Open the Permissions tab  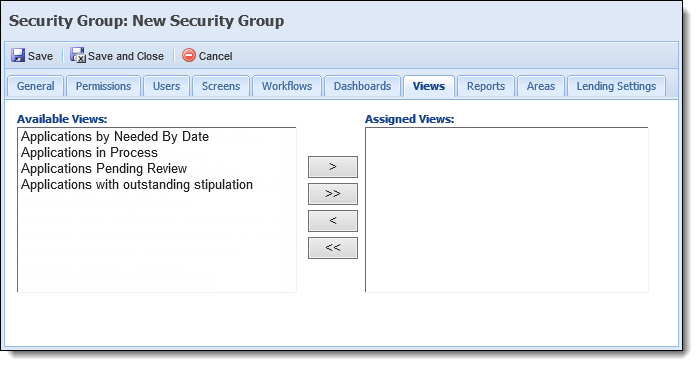tap(103, 86)
